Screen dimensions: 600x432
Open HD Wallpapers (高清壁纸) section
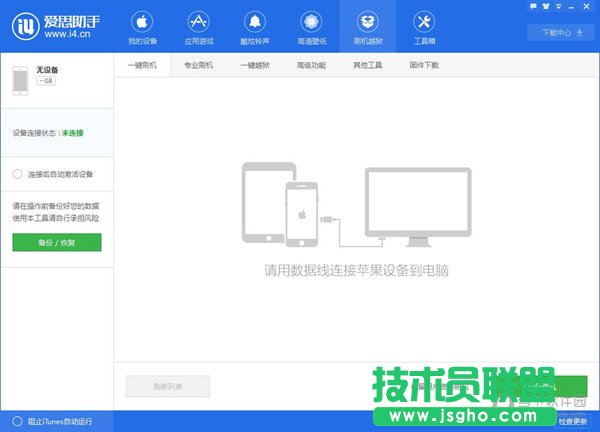click(311, 28)
